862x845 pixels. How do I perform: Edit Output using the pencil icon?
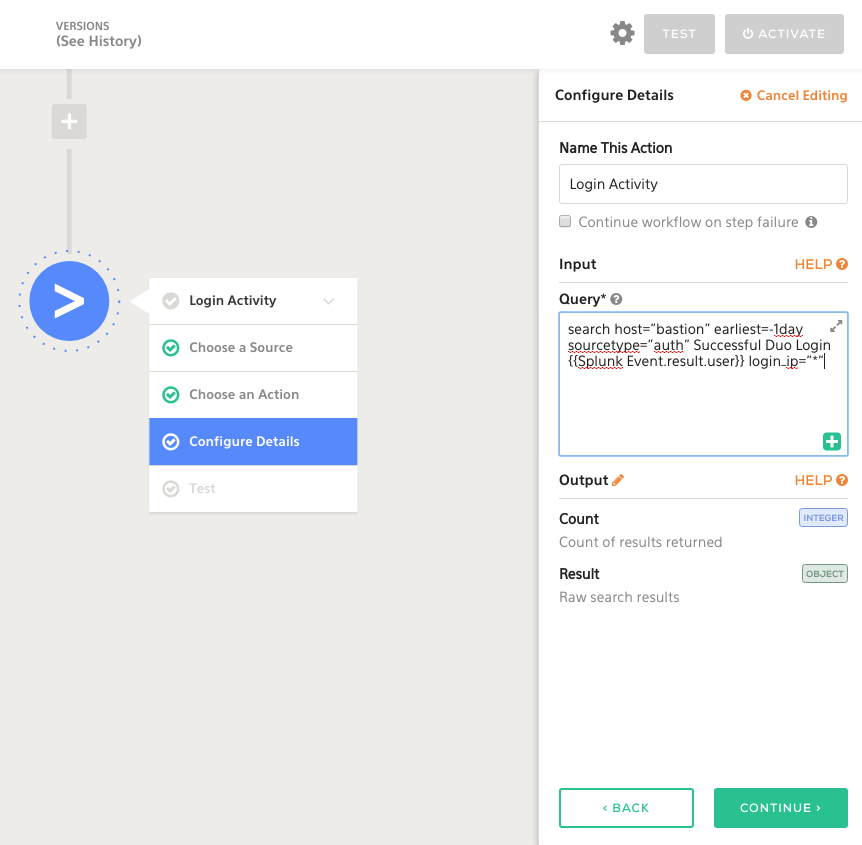(x=618, y=481)
